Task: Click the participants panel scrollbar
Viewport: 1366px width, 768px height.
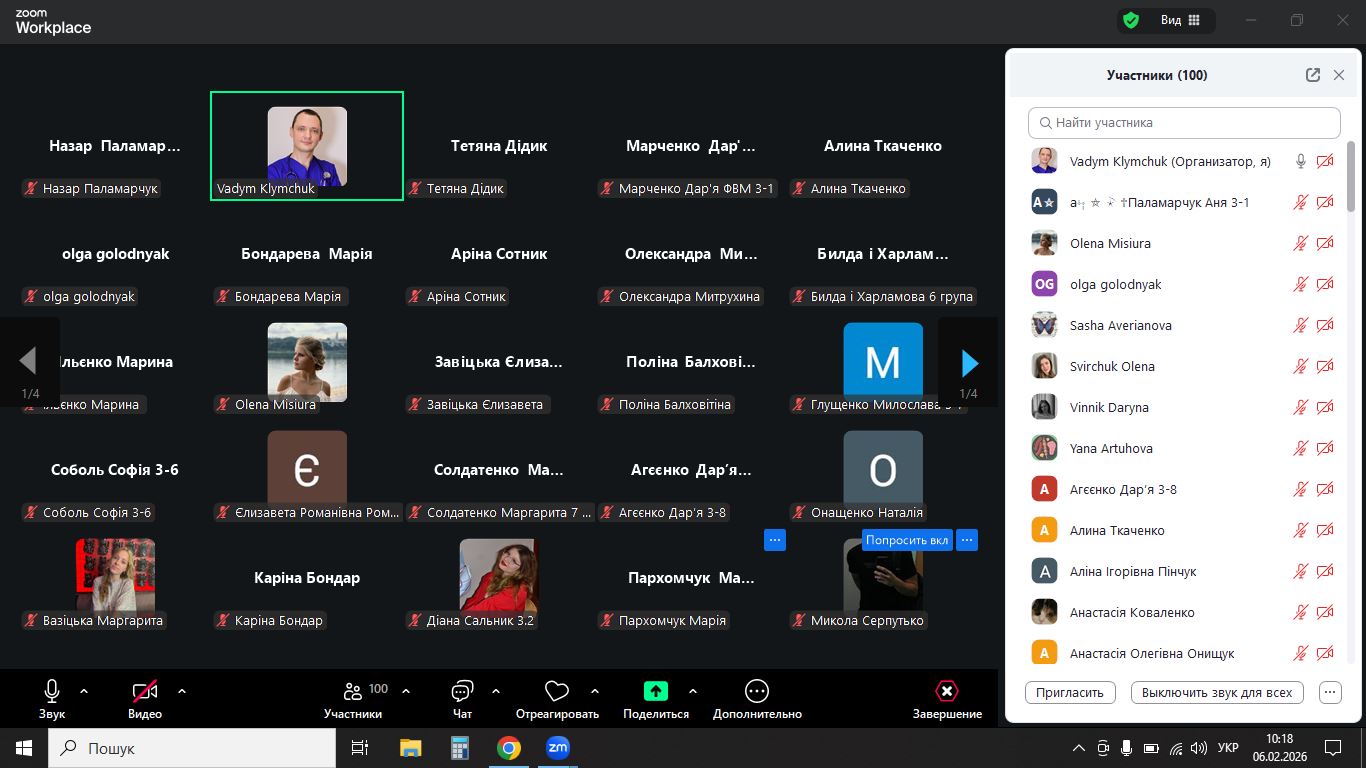Action: (1351, 175)
